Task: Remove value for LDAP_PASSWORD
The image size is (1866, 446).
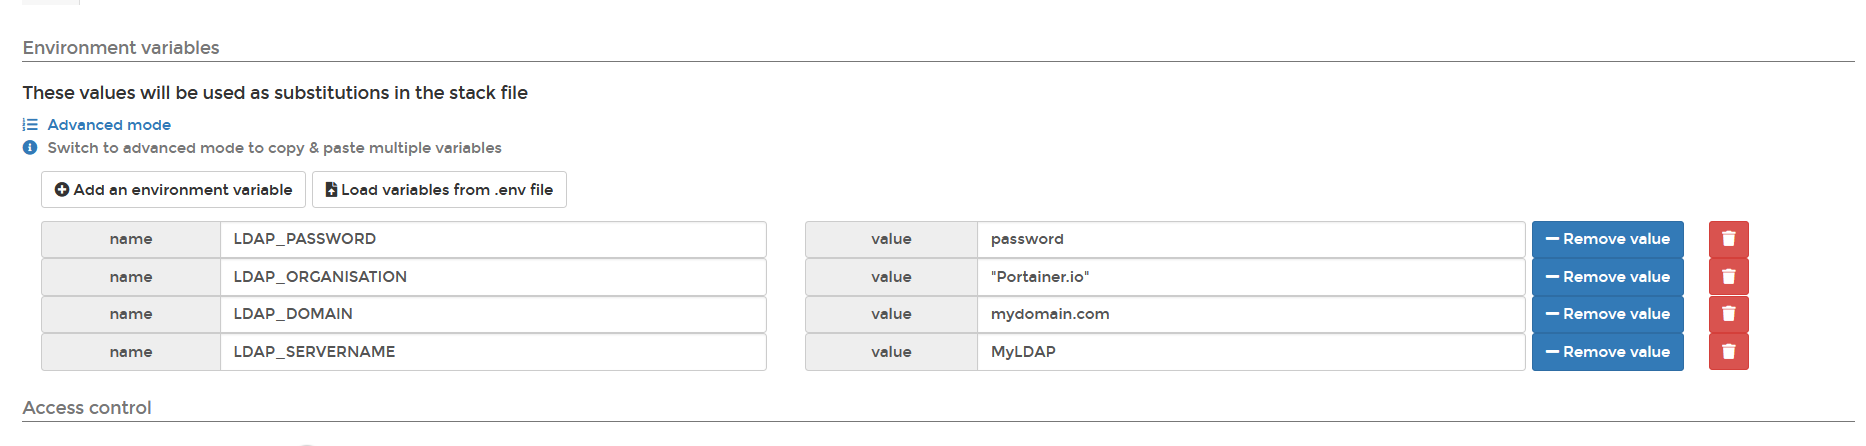Action: click(1607, 239)
